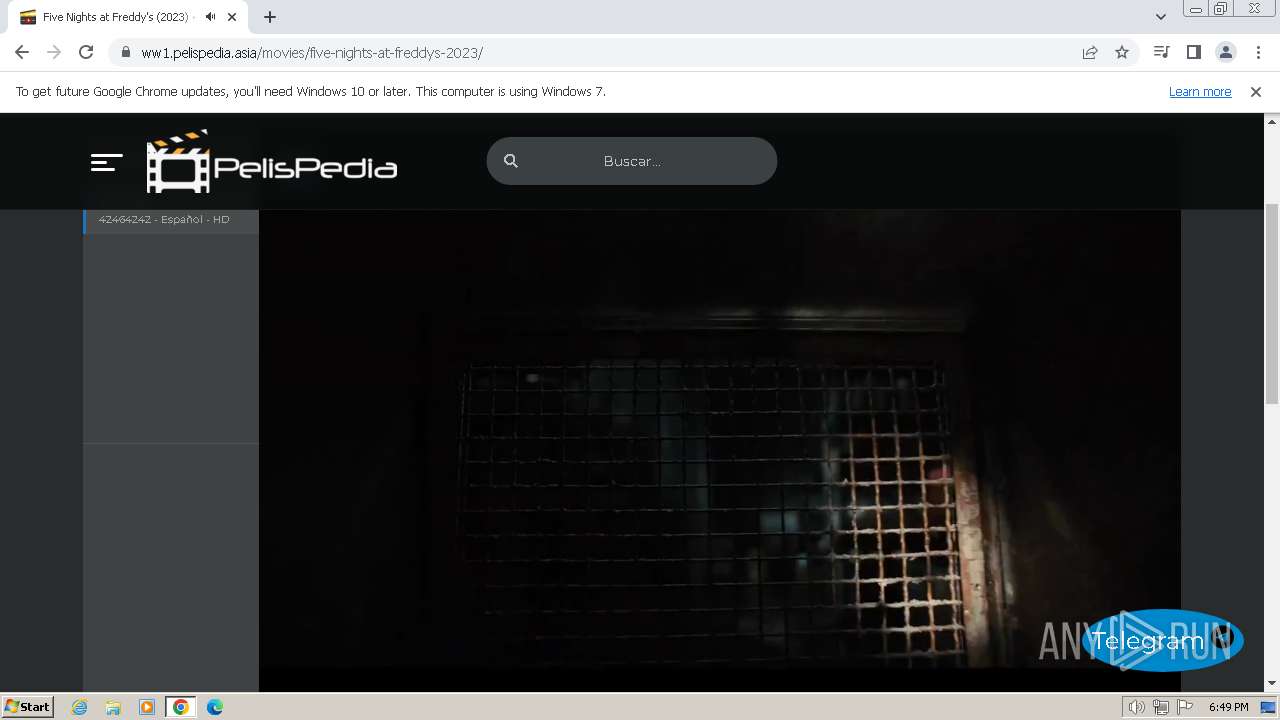
Task: Open Microsoft Edge from the taskbar
Action: (x=215, y=707)
